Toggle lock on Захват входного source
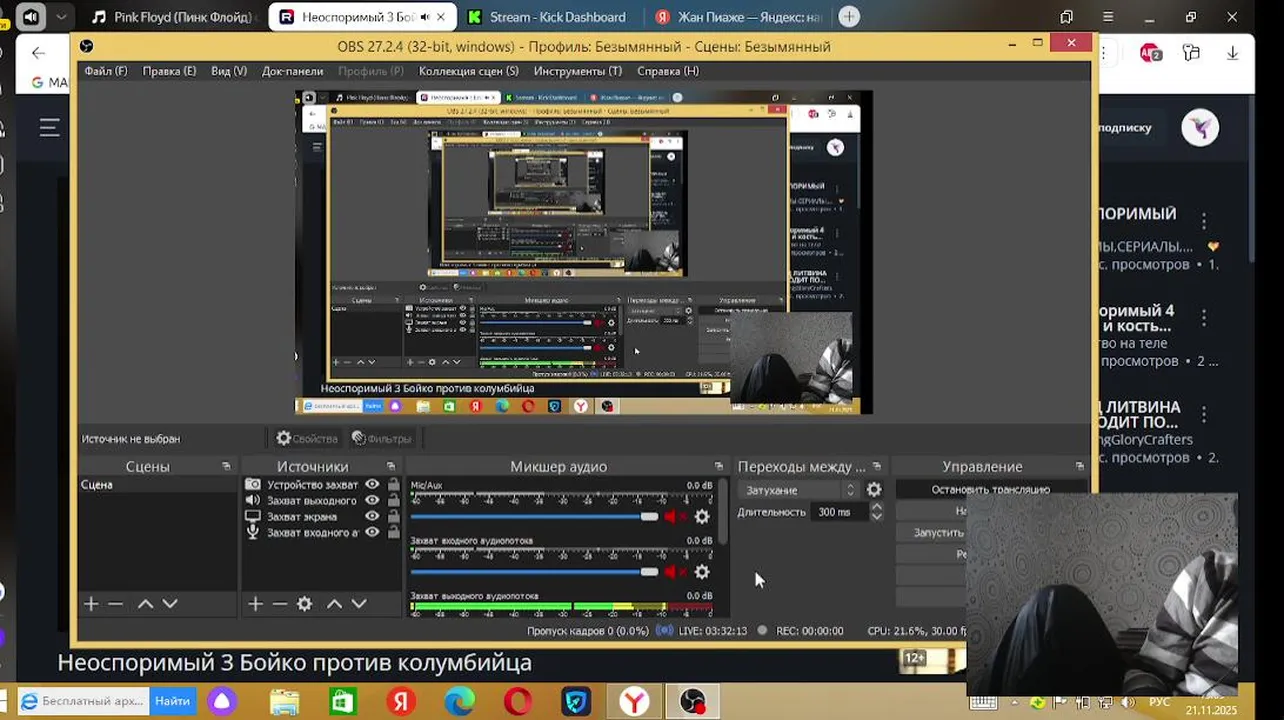1284x720 pixels. coord(393,532)
